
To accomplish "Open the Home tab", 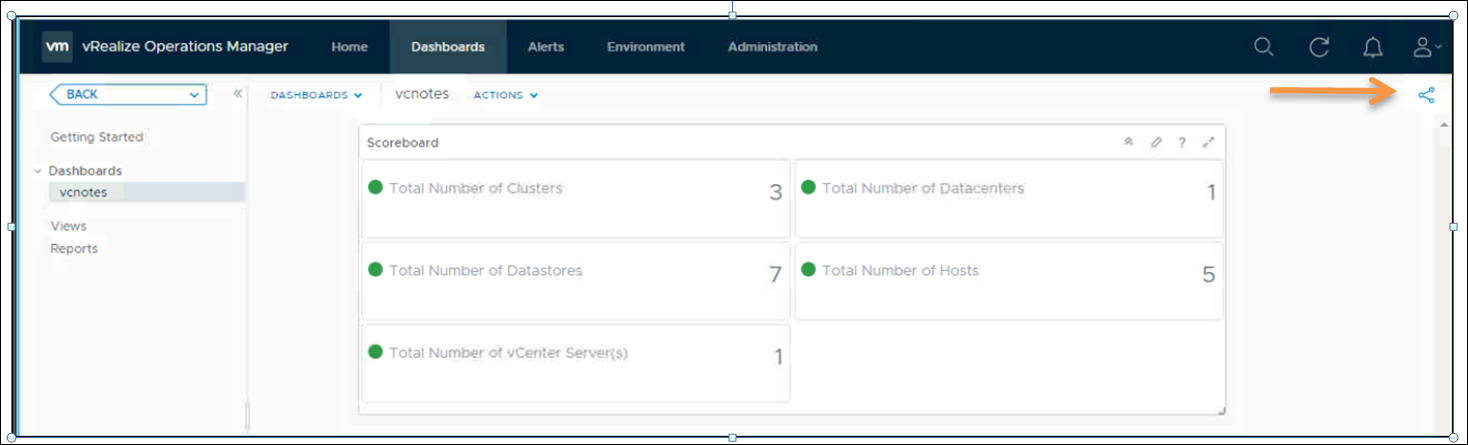I will (350, 47).
